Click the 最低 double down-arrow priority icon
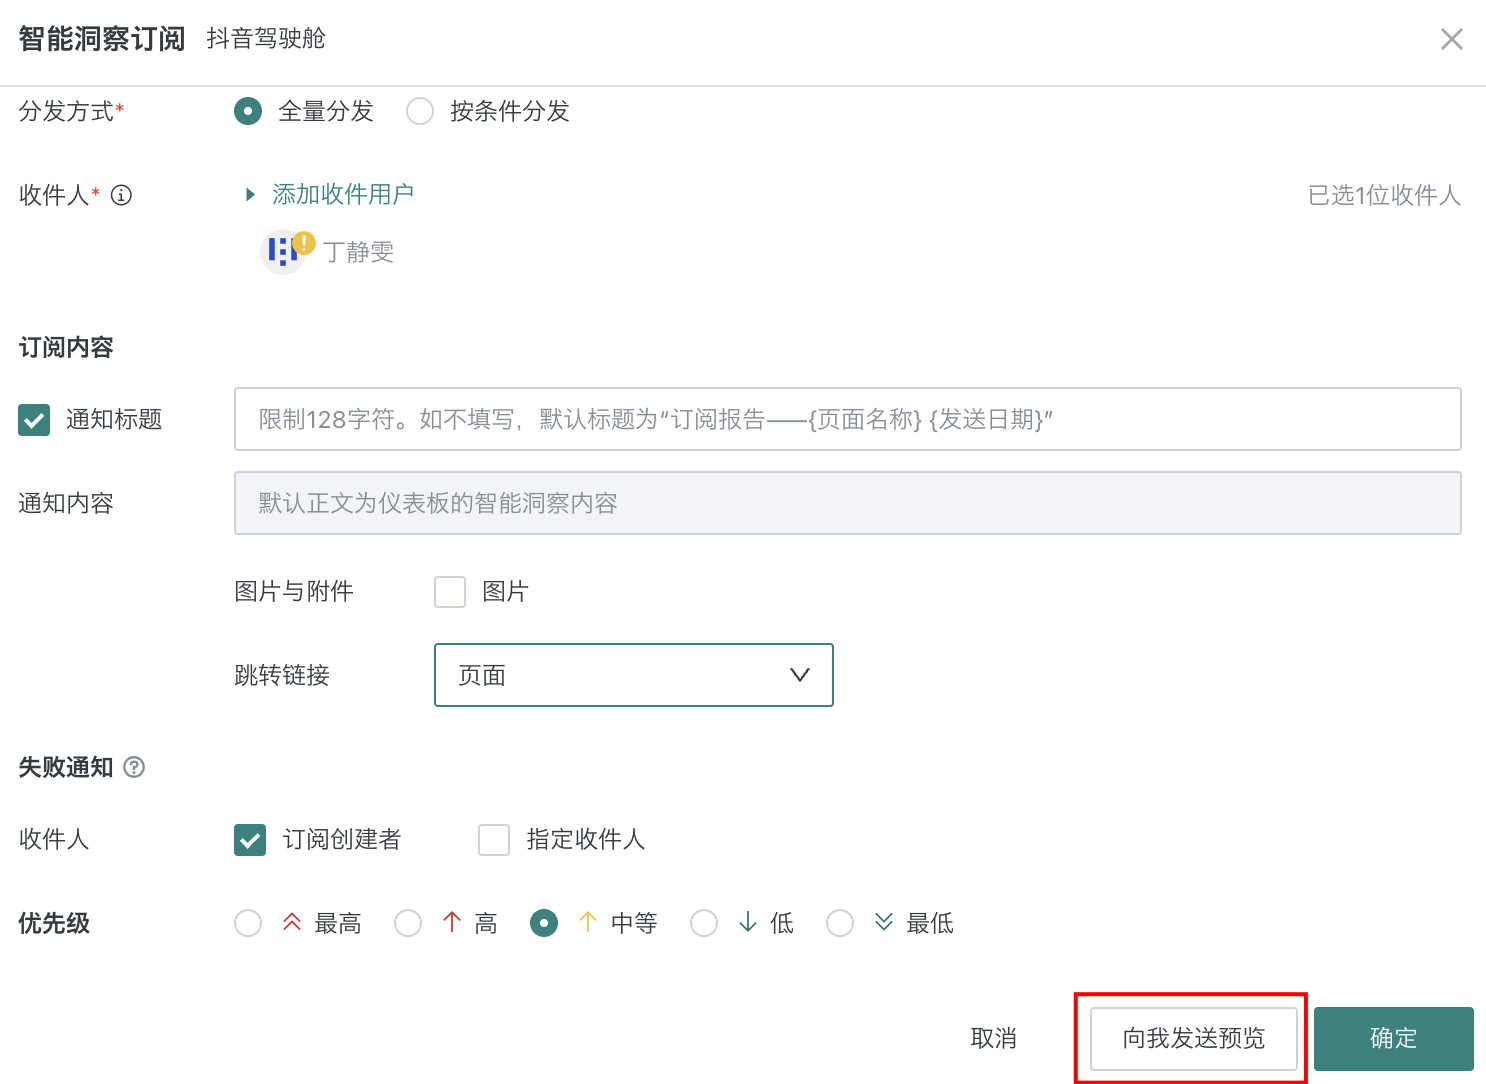 pyautogui.click(x=884, y=922)
